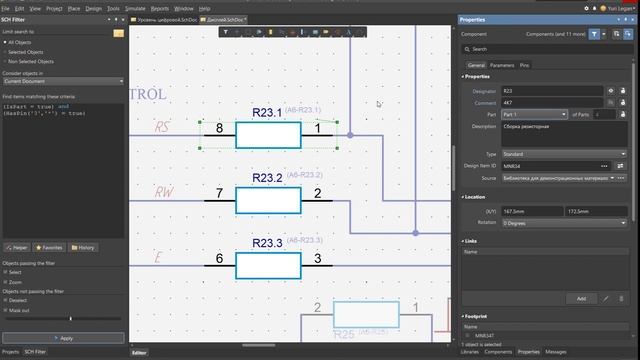Open the Place menu
The width and height of the screenshot is (640, 360).
pos(74,9)
